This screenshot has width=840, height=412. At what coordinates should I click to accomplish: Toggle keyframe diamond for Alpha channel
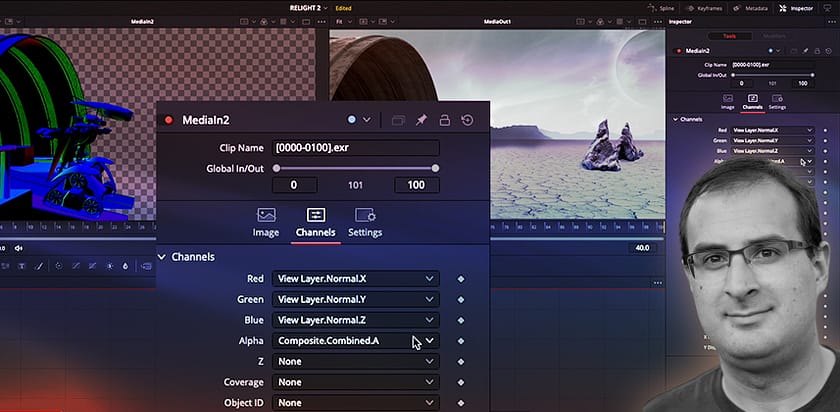pos(460,341)
